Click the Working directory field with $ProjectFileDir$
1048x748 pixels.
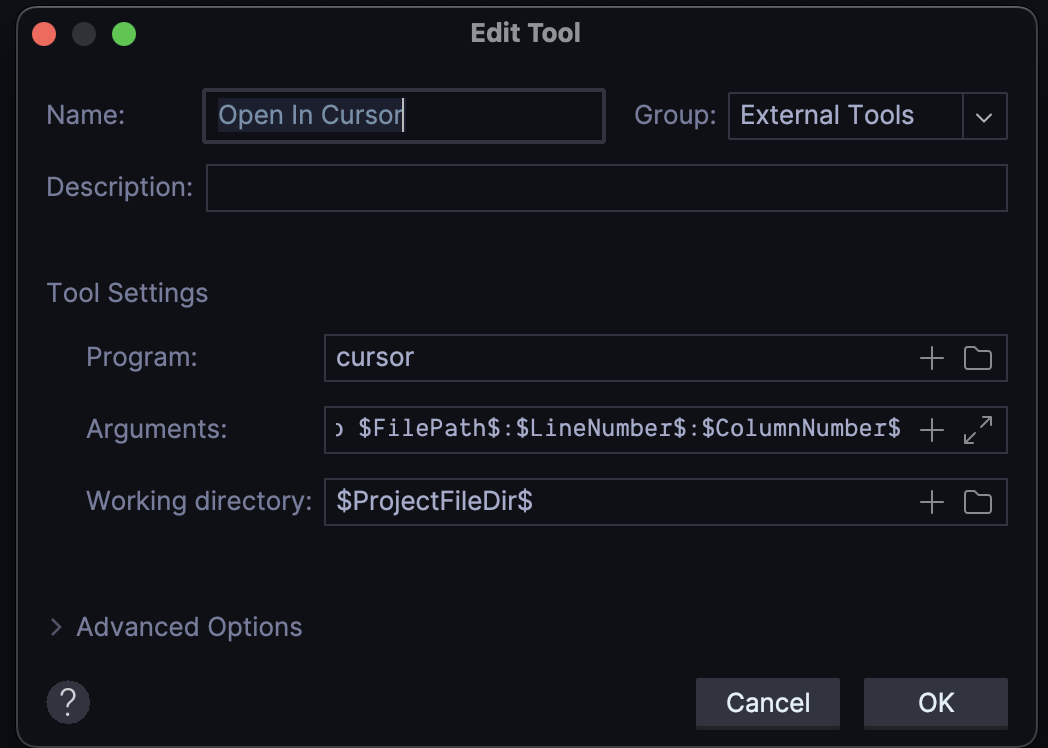coord(615,502)
